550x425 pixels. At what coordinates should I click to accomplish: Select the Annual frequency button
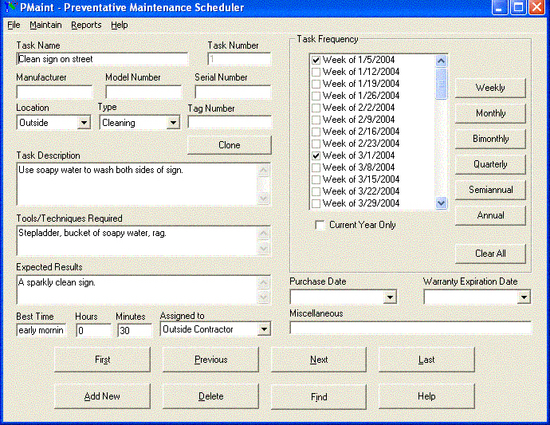point(490,215)
